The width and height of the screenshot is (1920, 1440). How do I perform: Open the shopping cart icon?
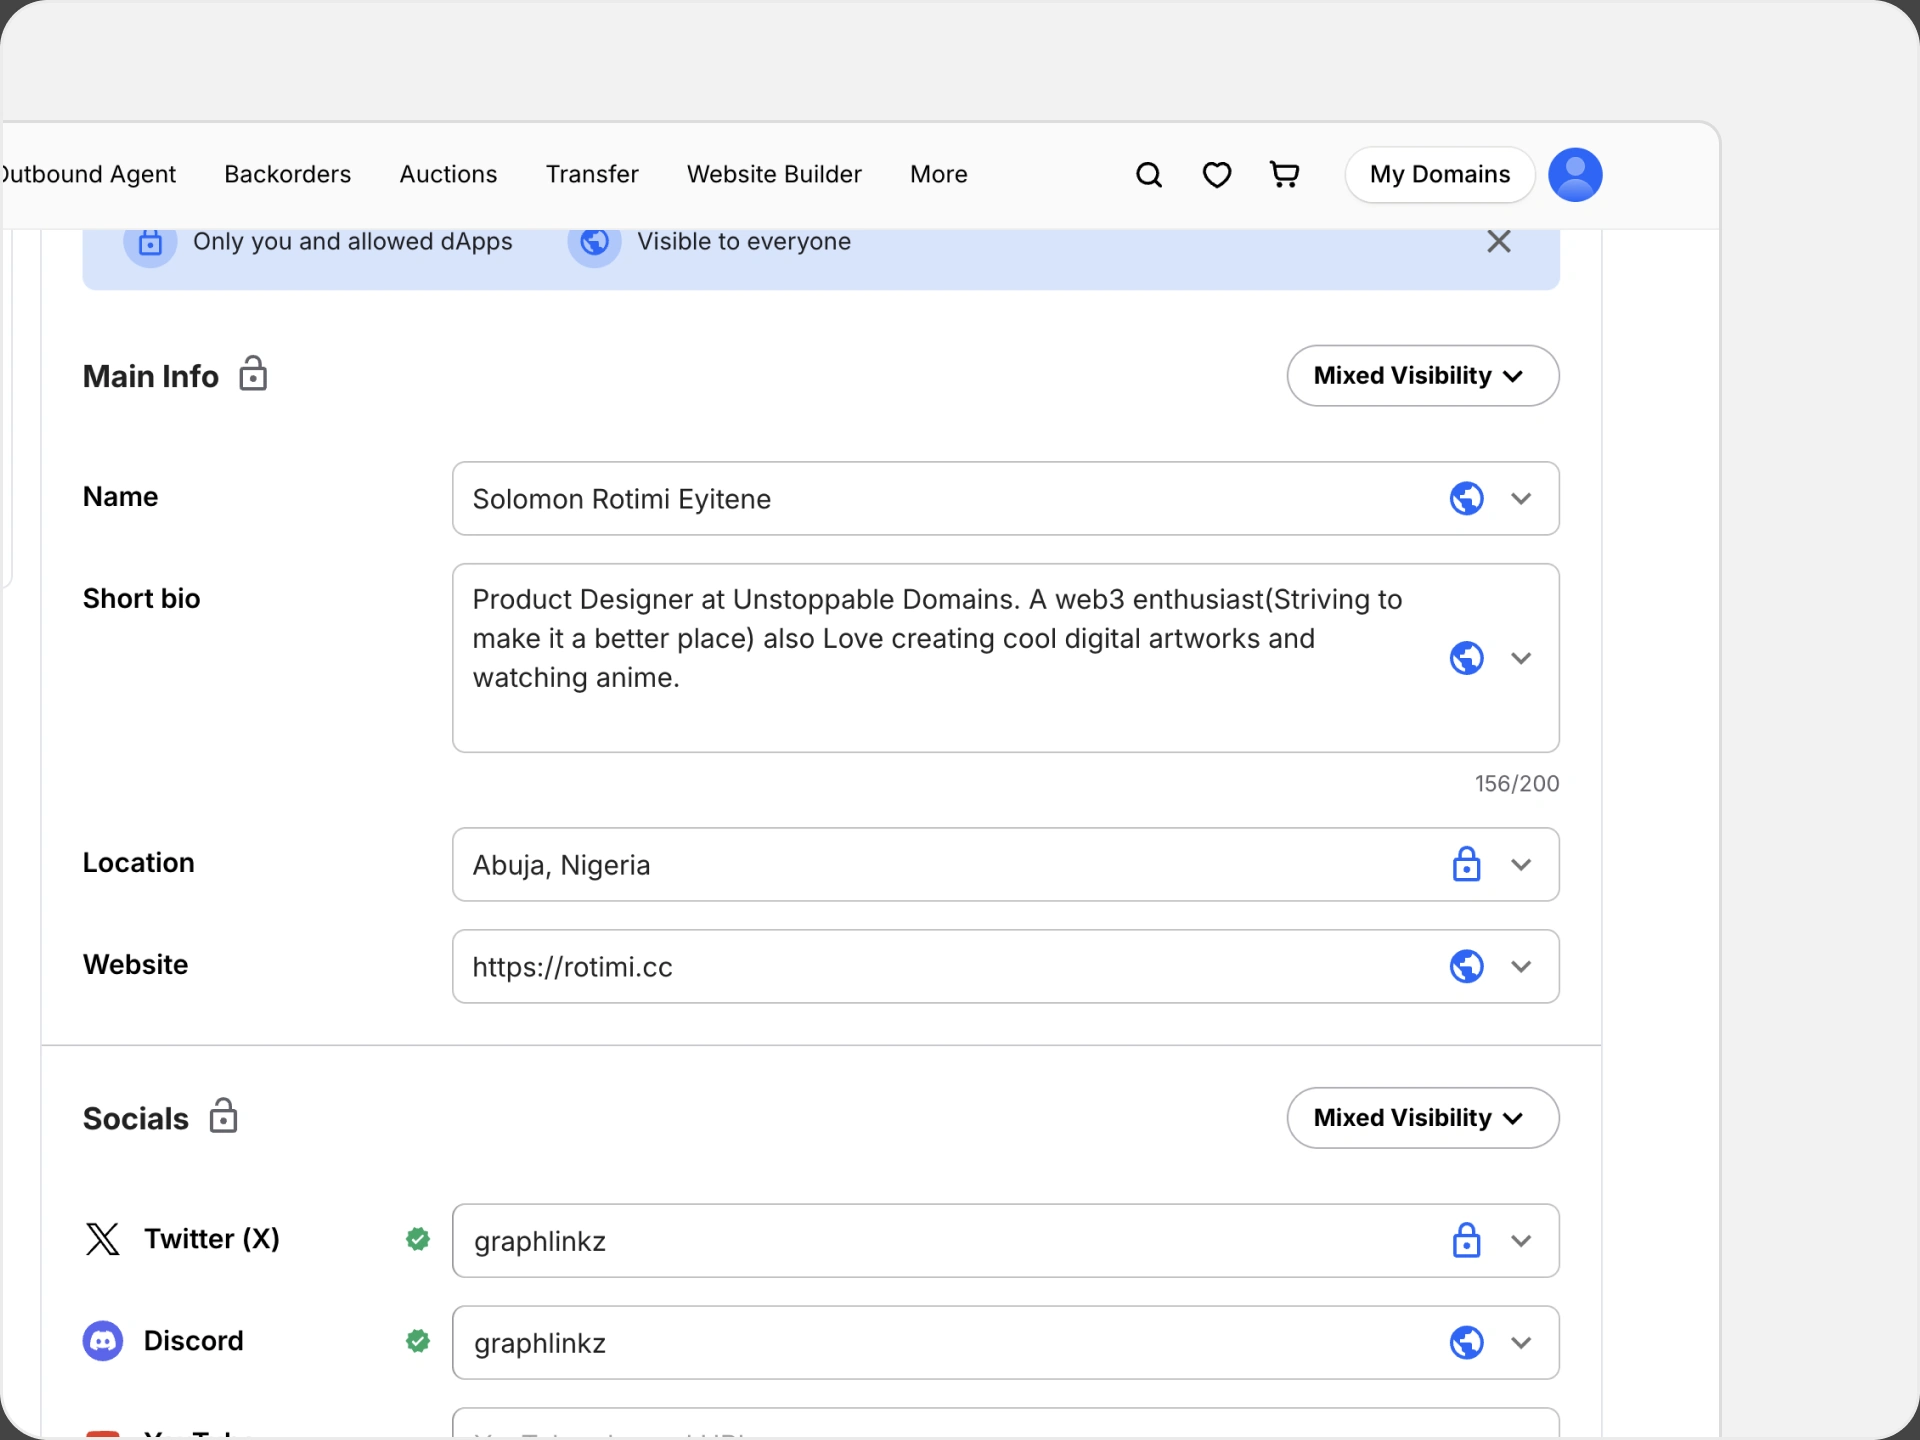(x=1284, y=175)
